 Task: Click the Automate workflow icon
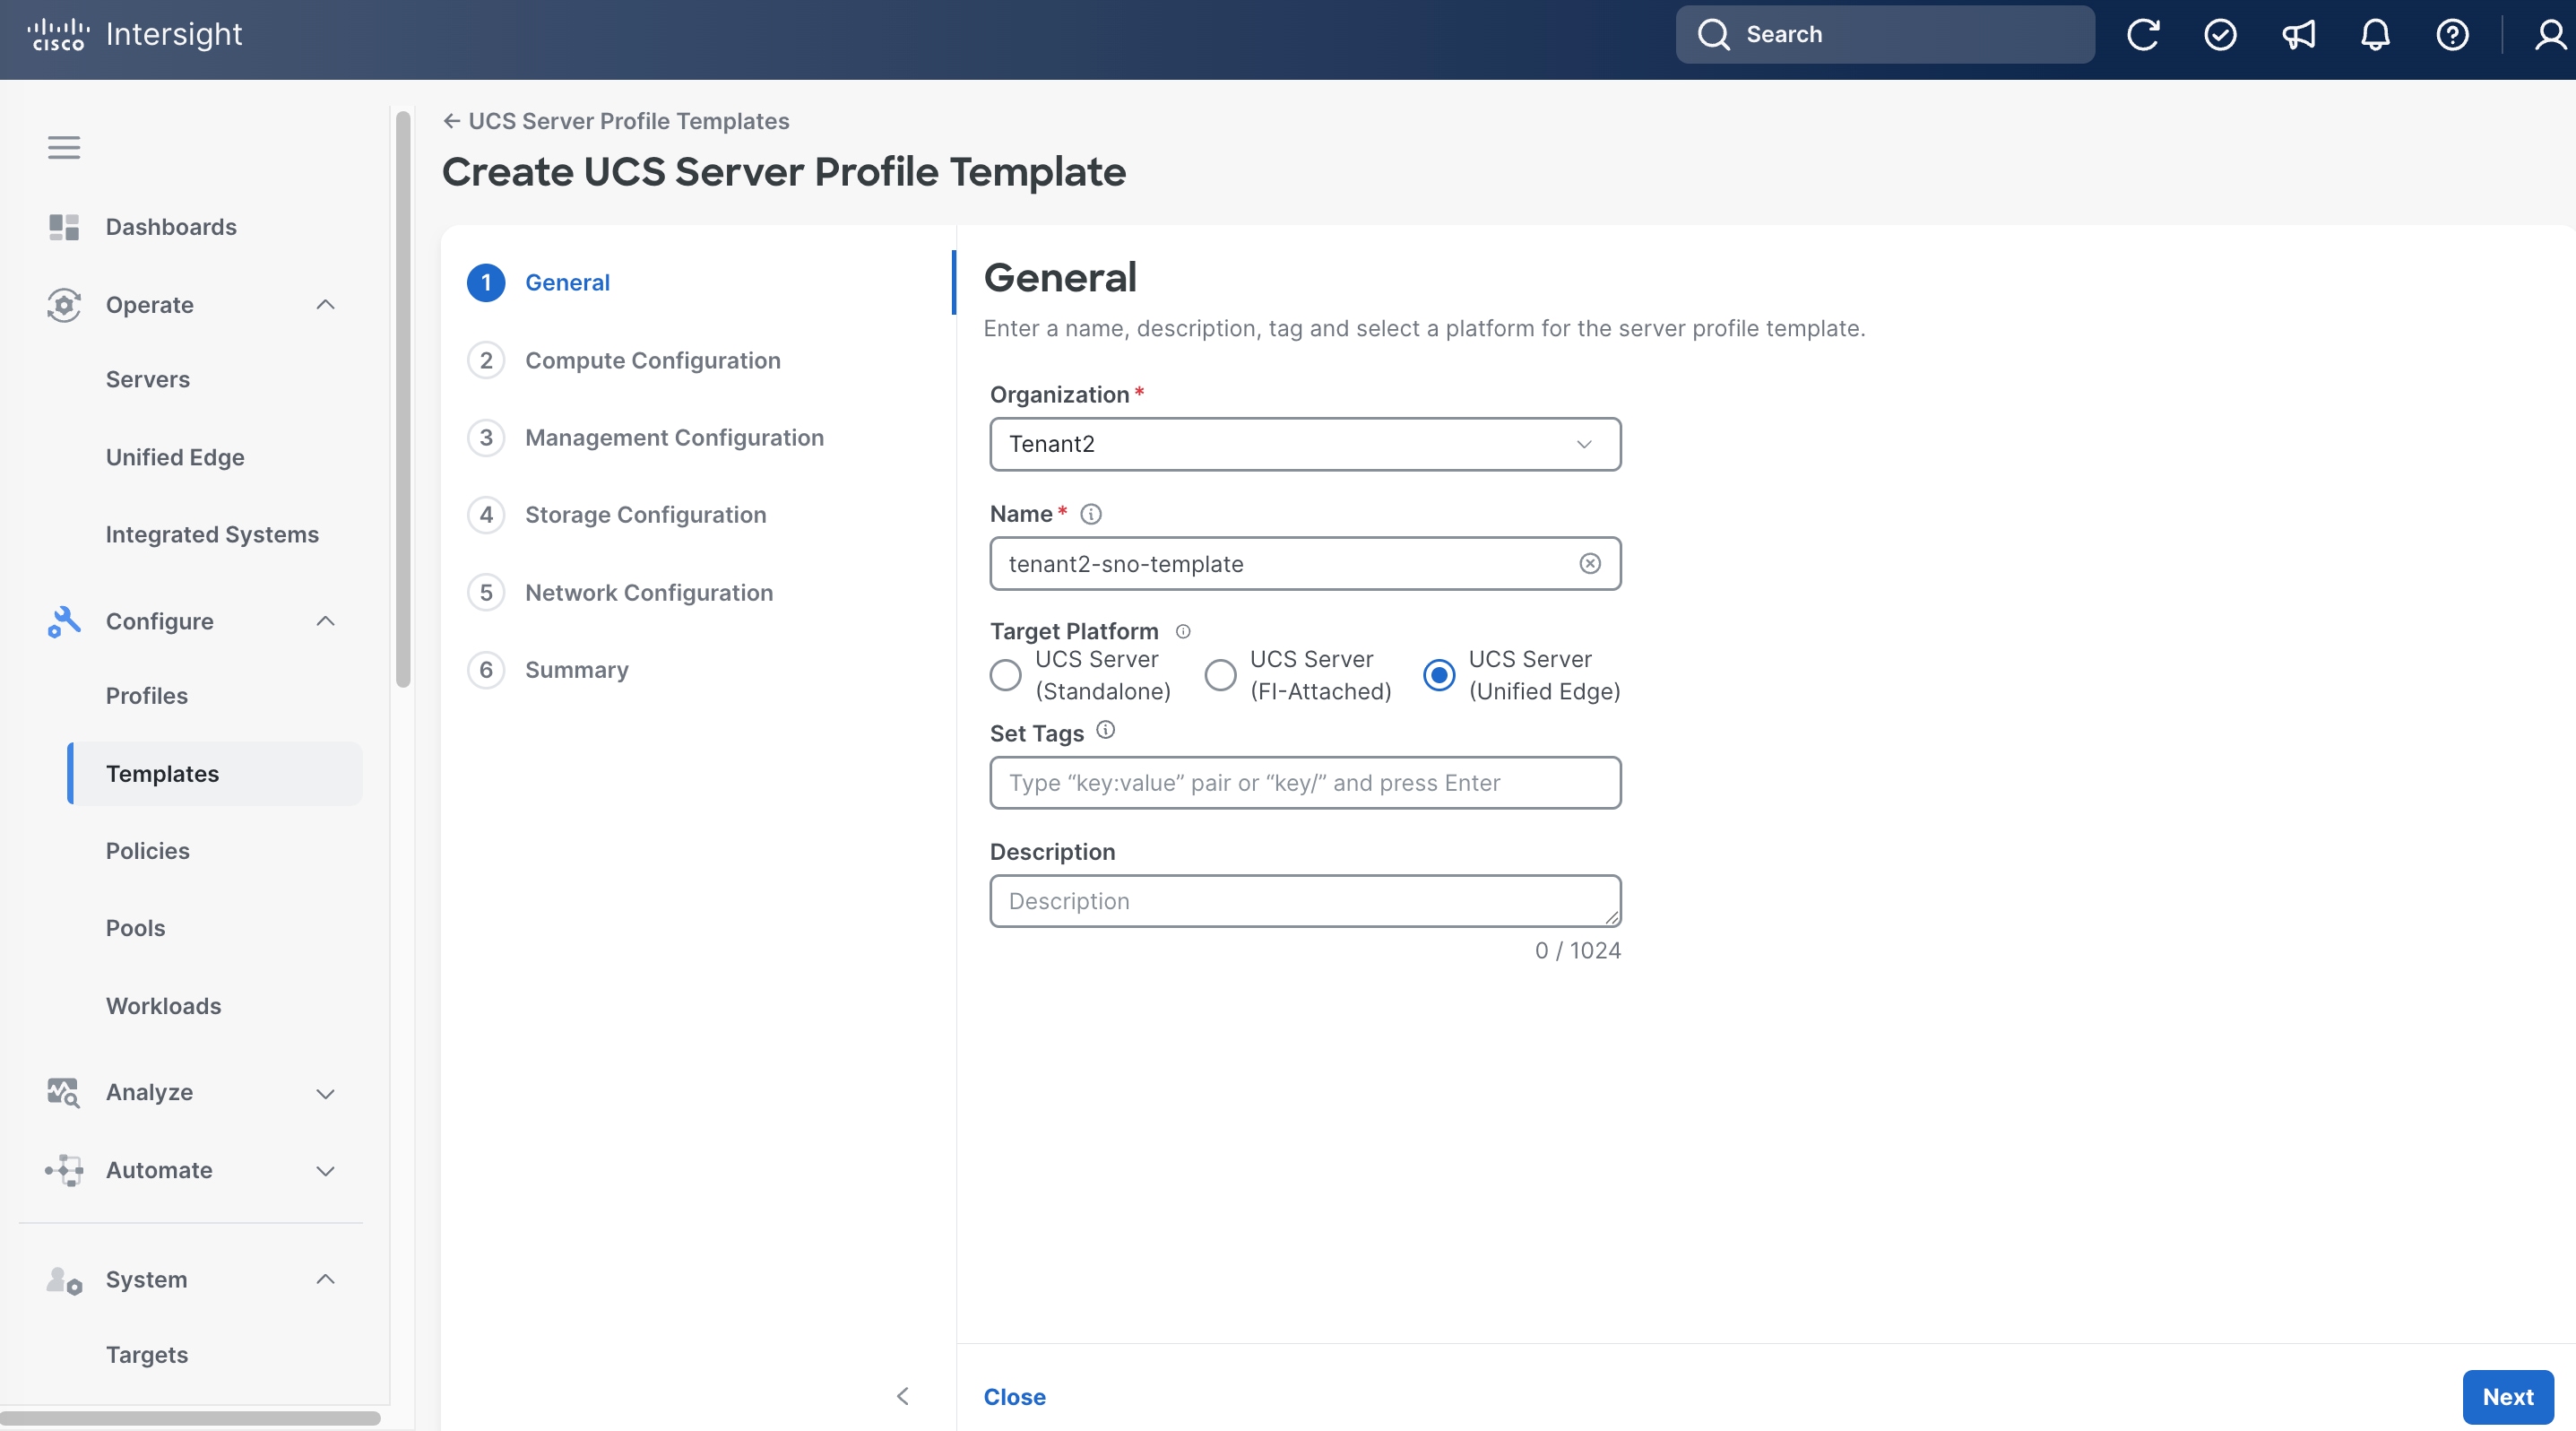pyautogui.click(x=64, y=1170)
